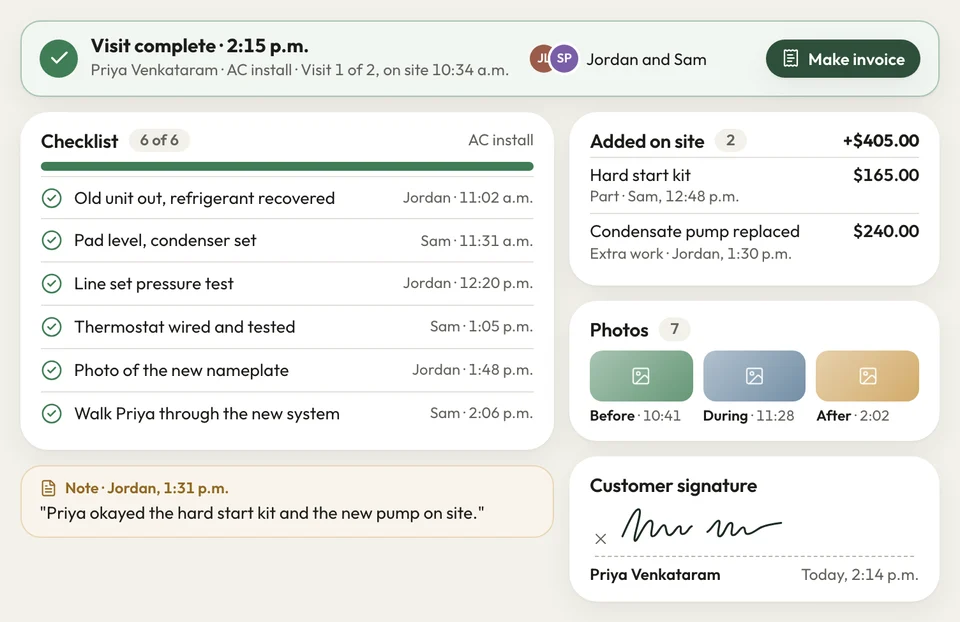This screenshot has height=622, width=960.
Task: Click the 'Jordan and Sam' crew label
Action: (x=647, y=59)
